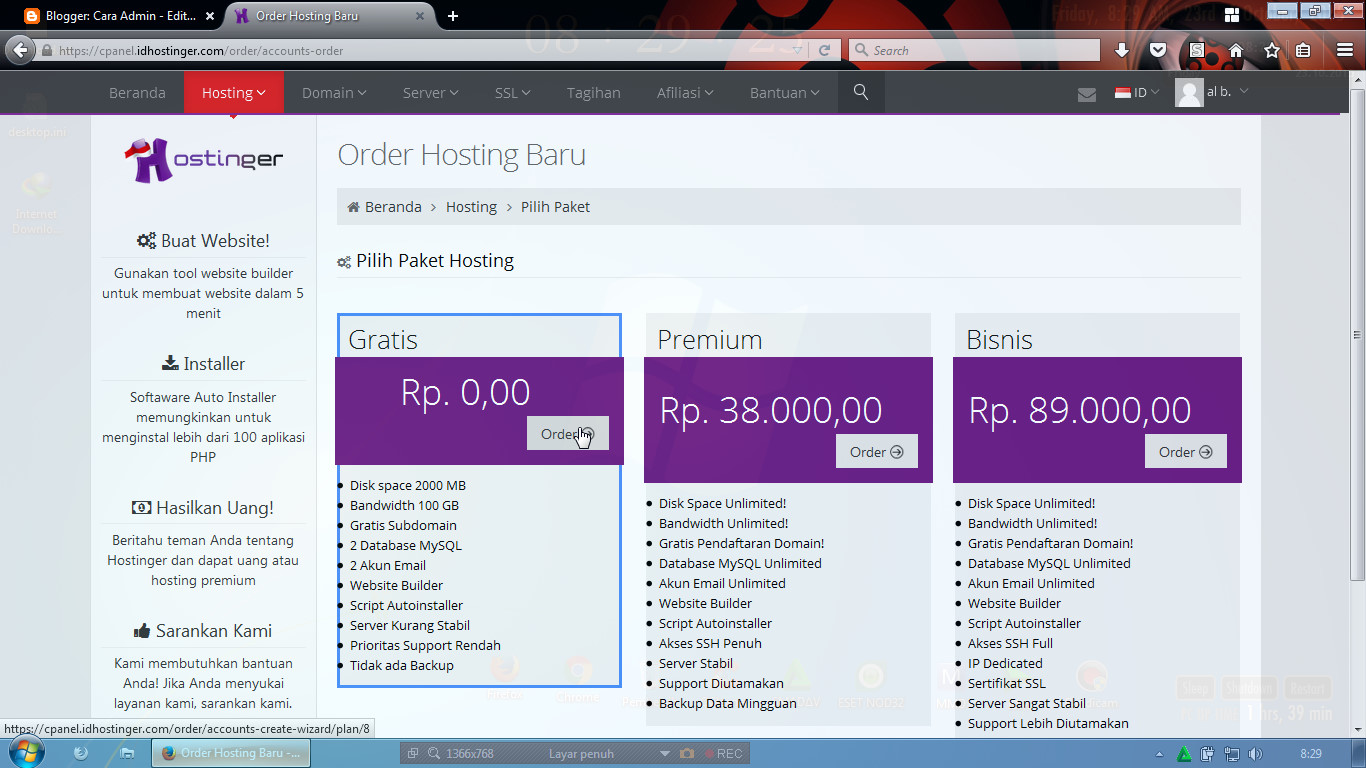Open Tagihan in navigation bar
1366x768 pixels.
point(594,92)
